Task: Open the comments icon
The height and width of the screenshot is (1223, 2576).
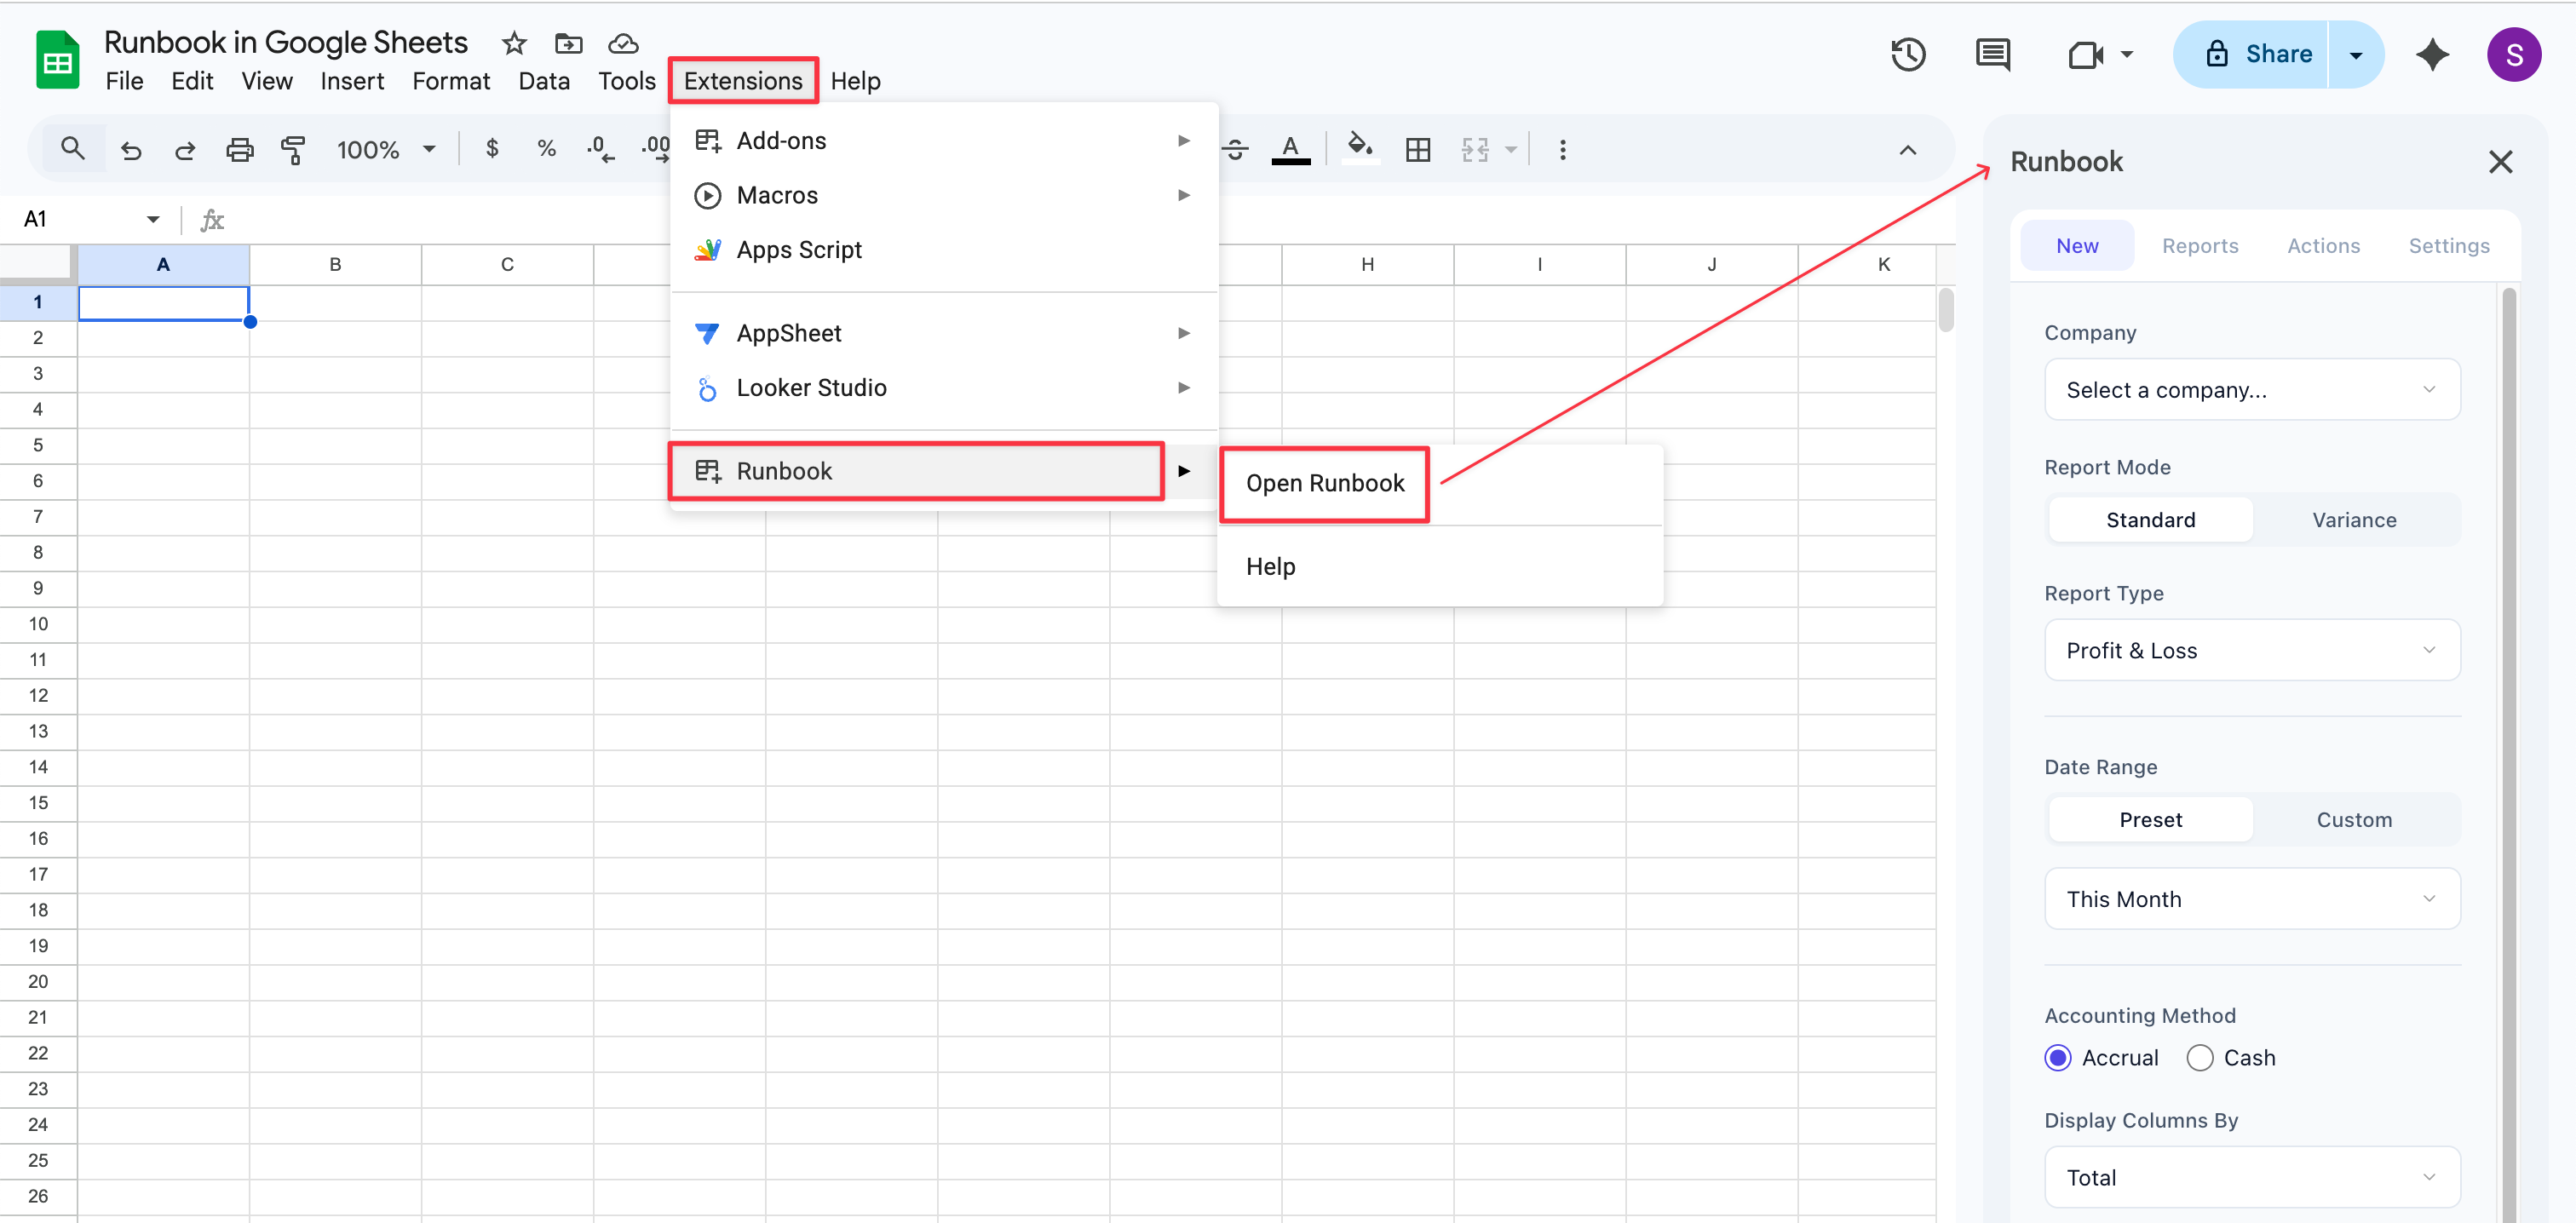Action: (x=1993, y=54)
